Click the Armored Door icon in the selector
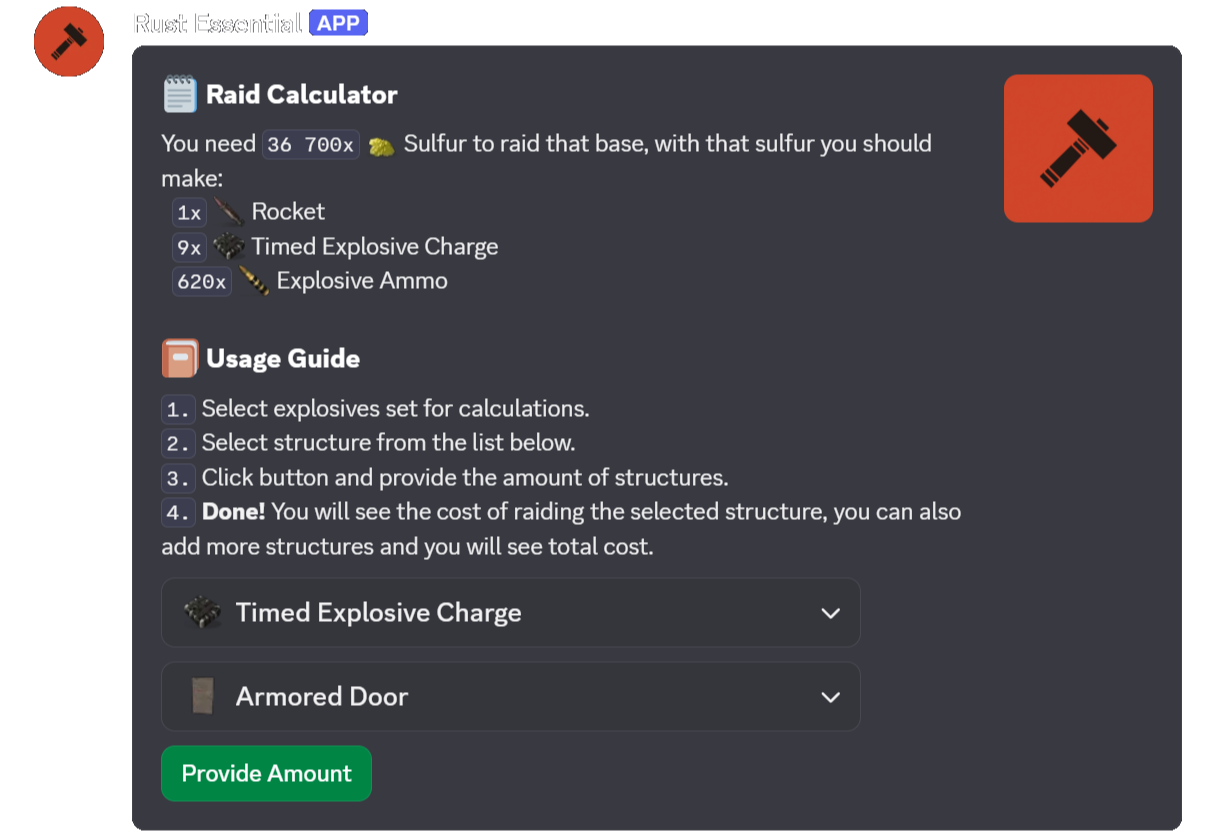 (203, 696)
